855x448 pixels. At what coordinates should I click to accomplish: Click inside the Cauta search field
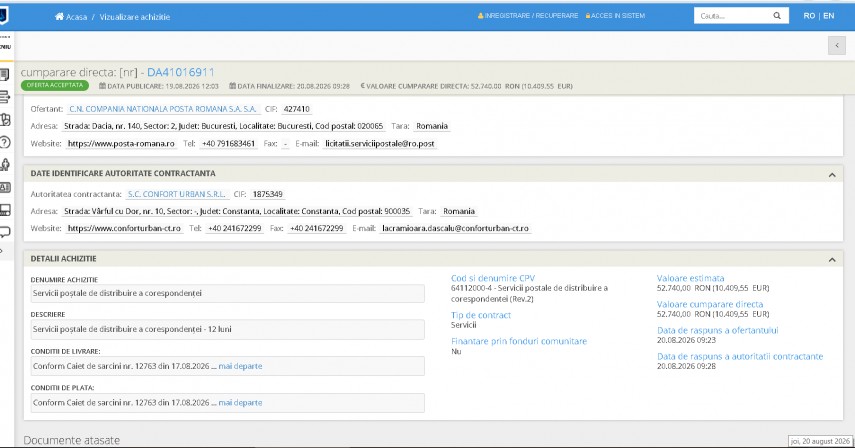click(731, 16)
